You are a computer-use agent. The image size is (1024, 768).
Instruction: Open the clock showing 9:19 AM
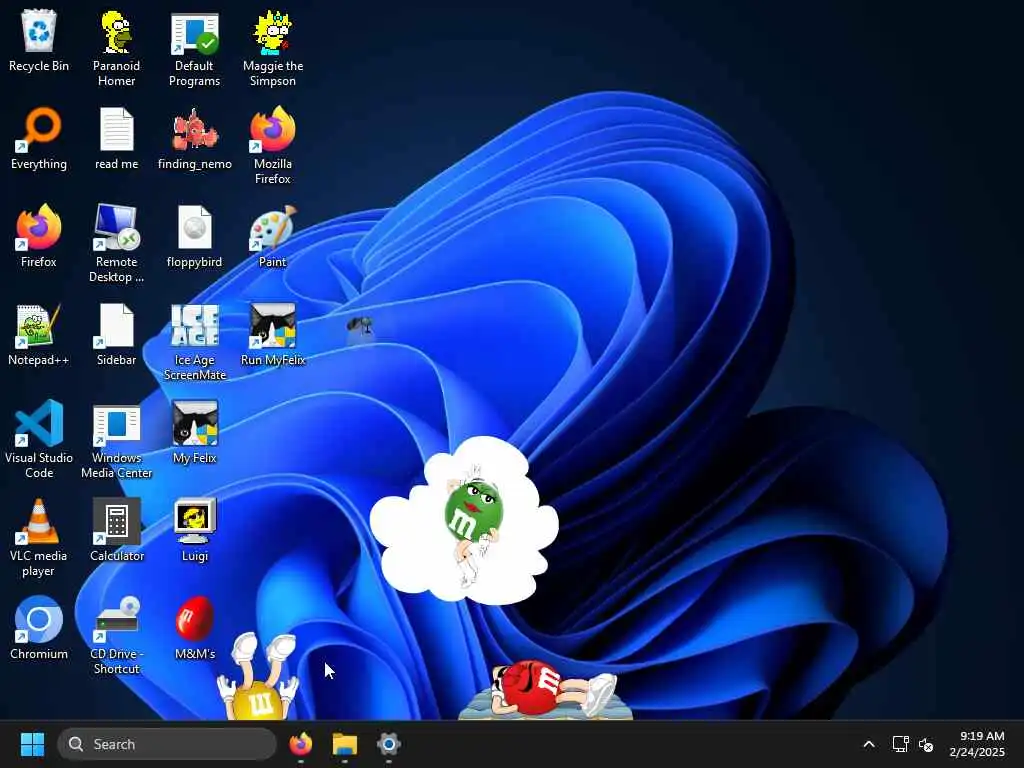[x=977, y=744]
